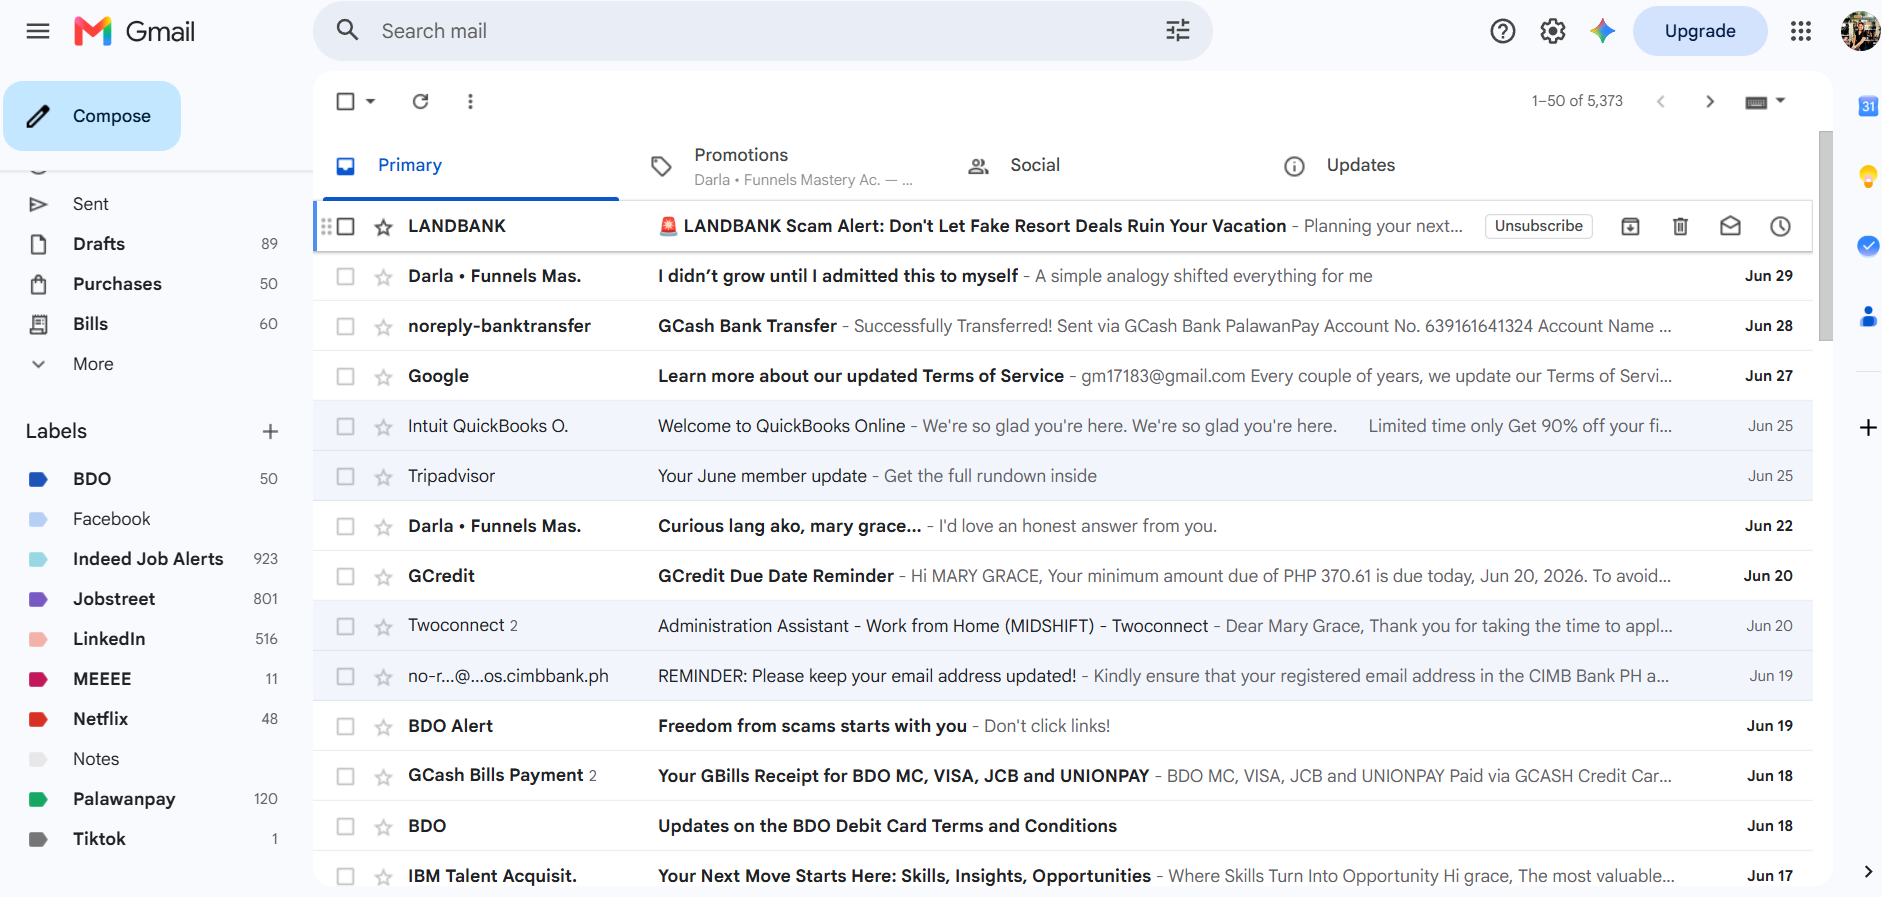This screenshot has width=1882, height=897.
Task: Compose a new email
Action: [x=92, y=116]
